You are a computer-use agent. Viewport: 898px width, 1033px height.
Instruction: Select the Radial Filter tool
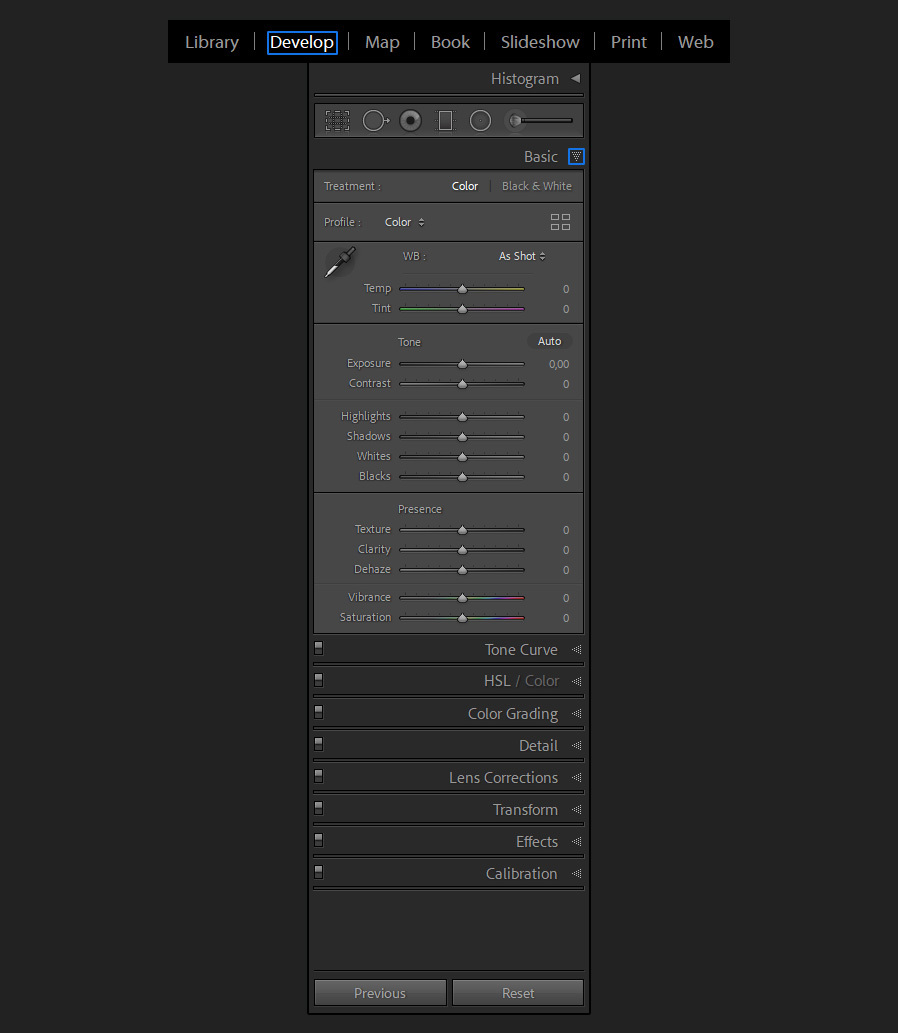click(480, 121)
